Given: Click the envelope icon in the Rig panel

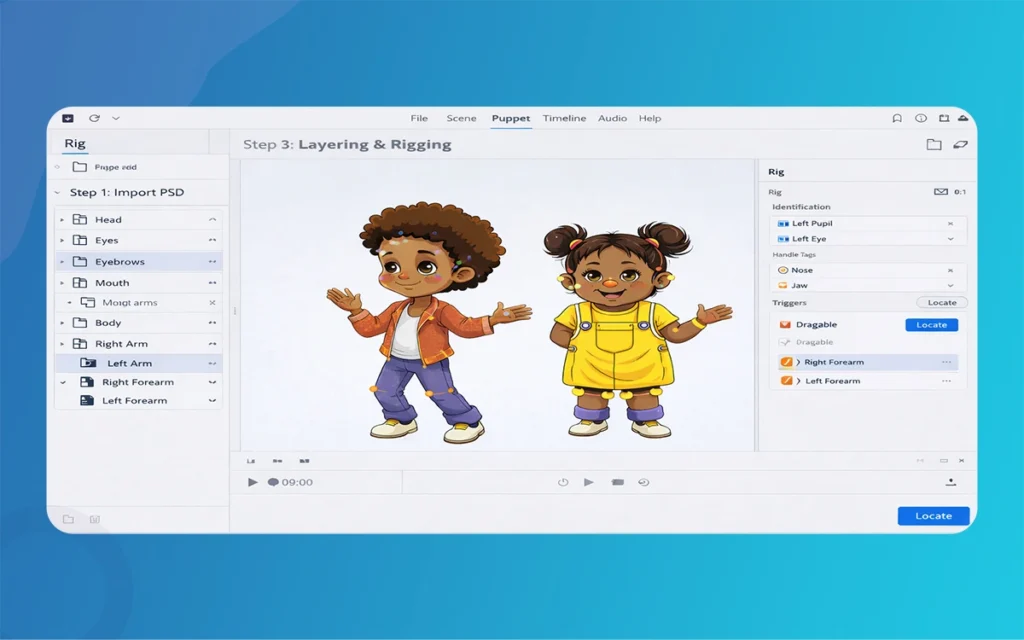Looking at the screenshot, I should point(940,191).
